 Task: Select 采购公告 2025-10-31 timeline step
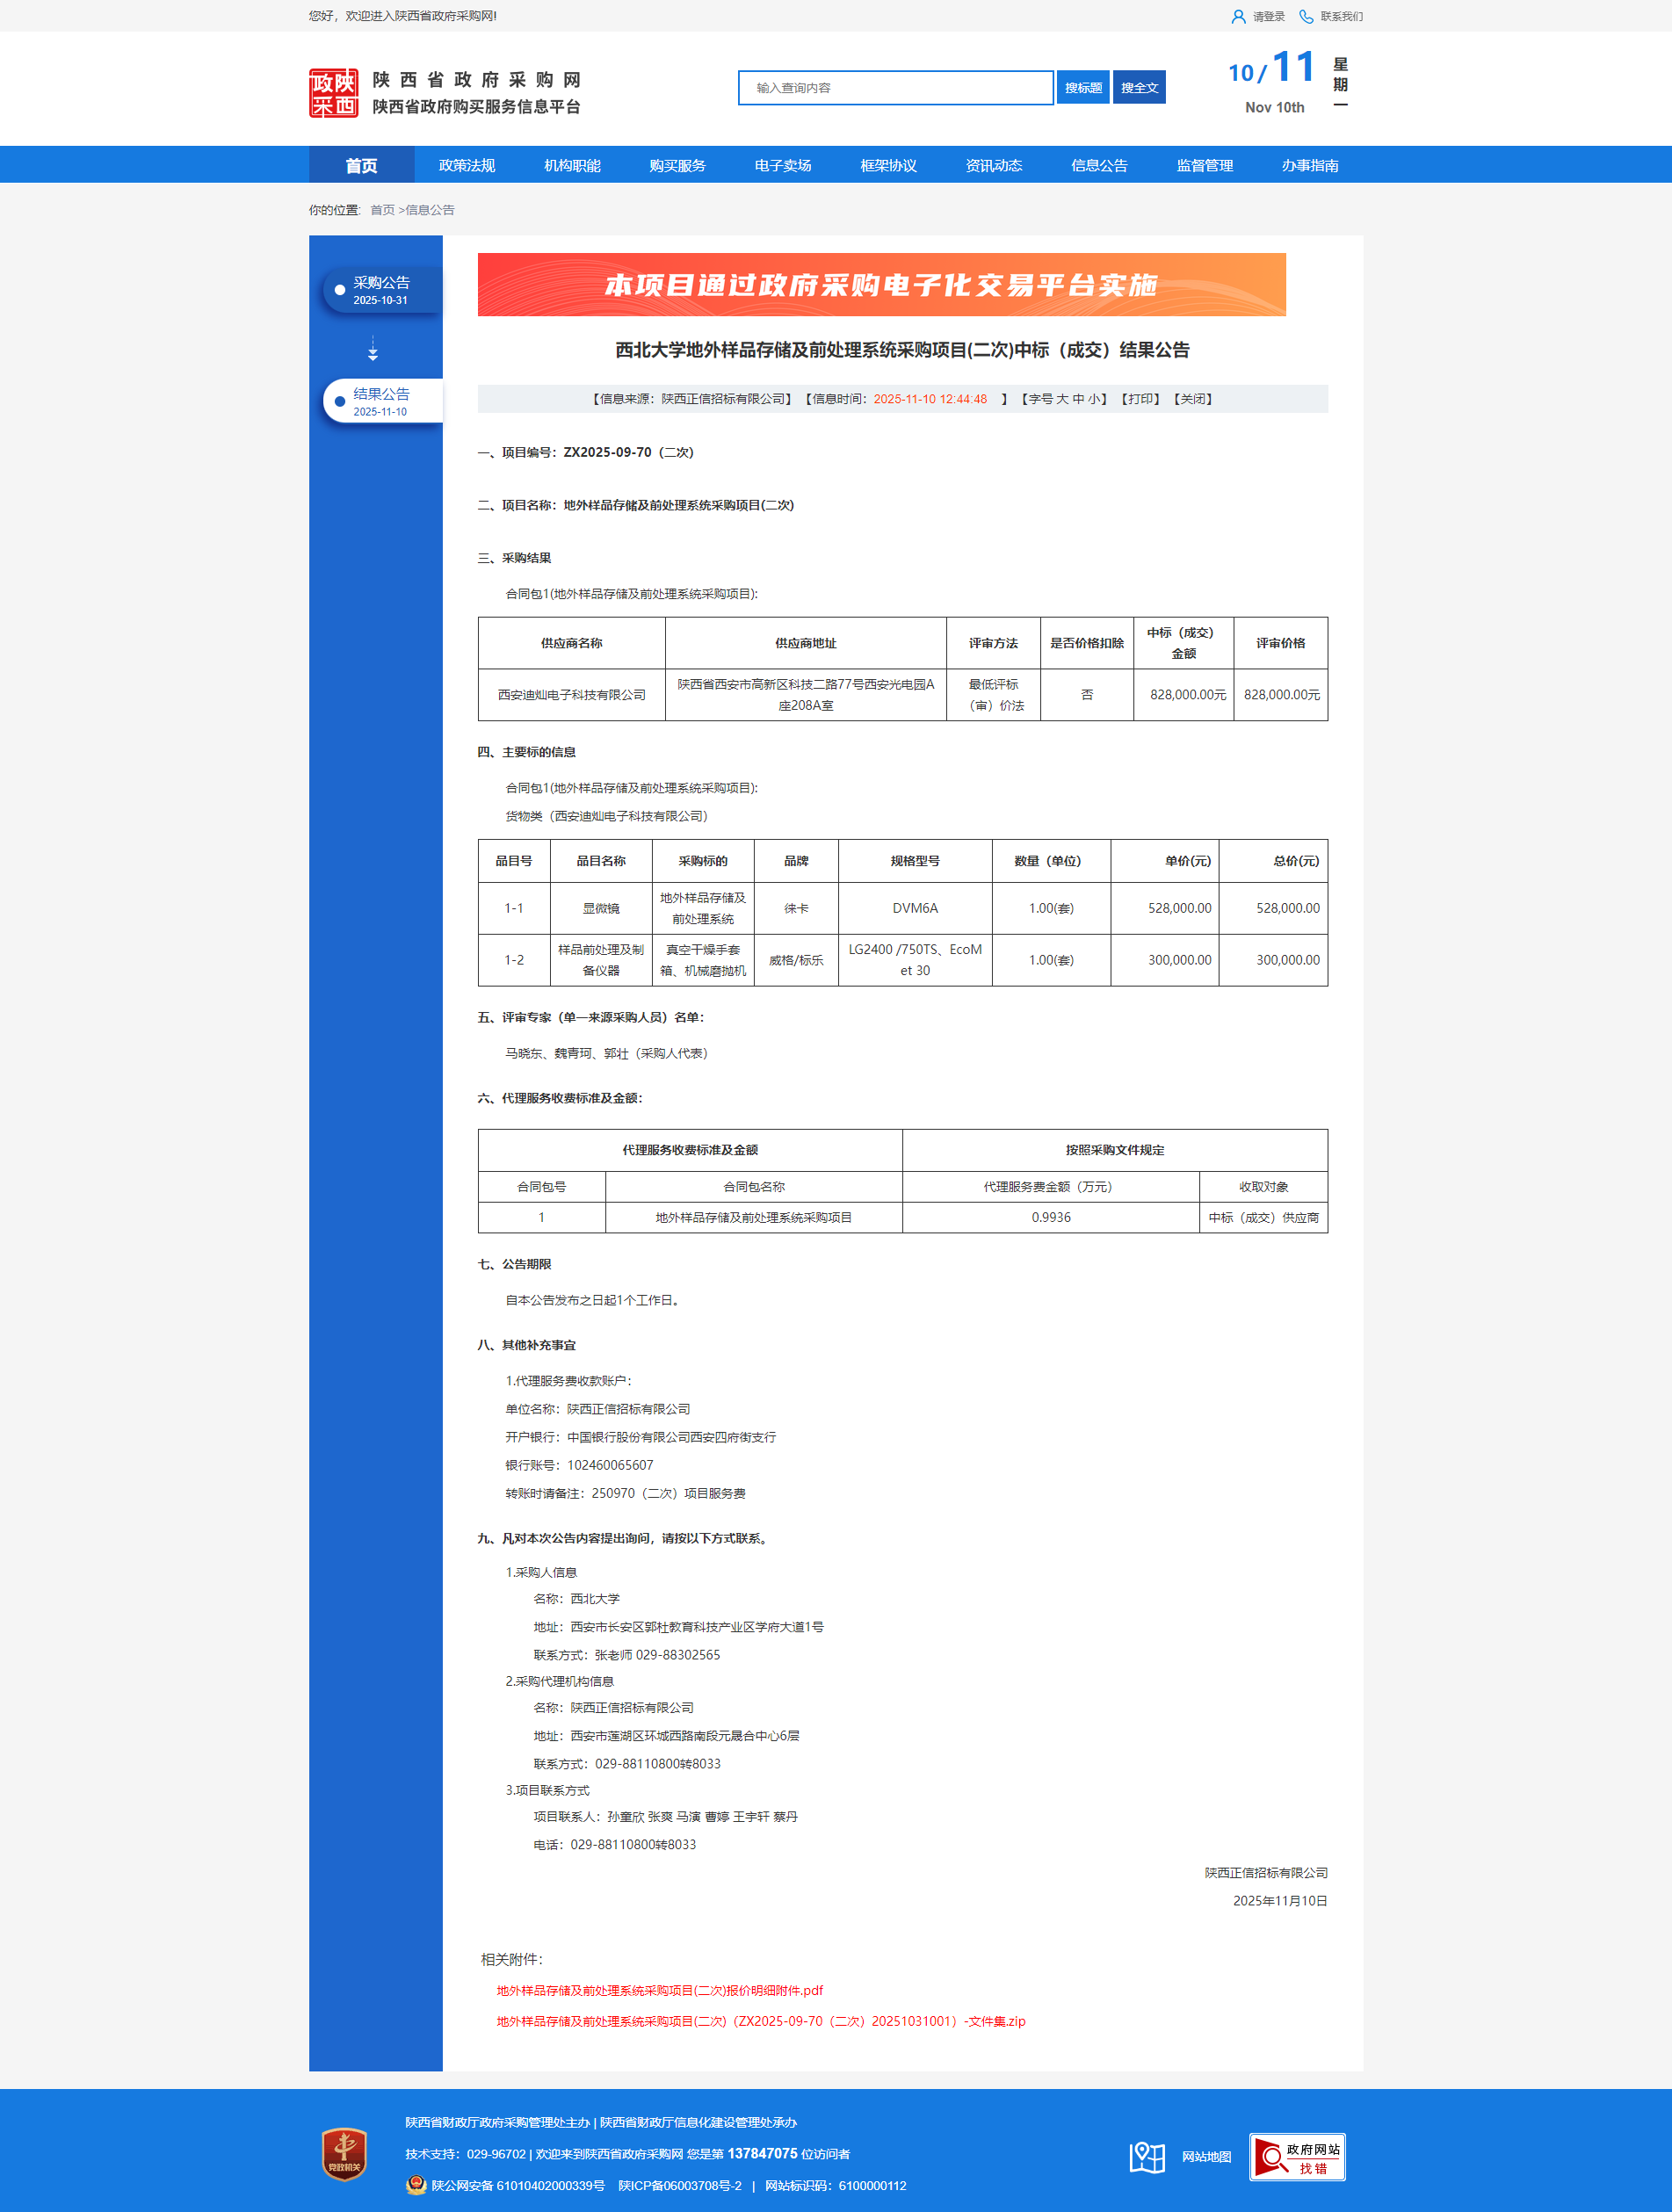[381, 291]
